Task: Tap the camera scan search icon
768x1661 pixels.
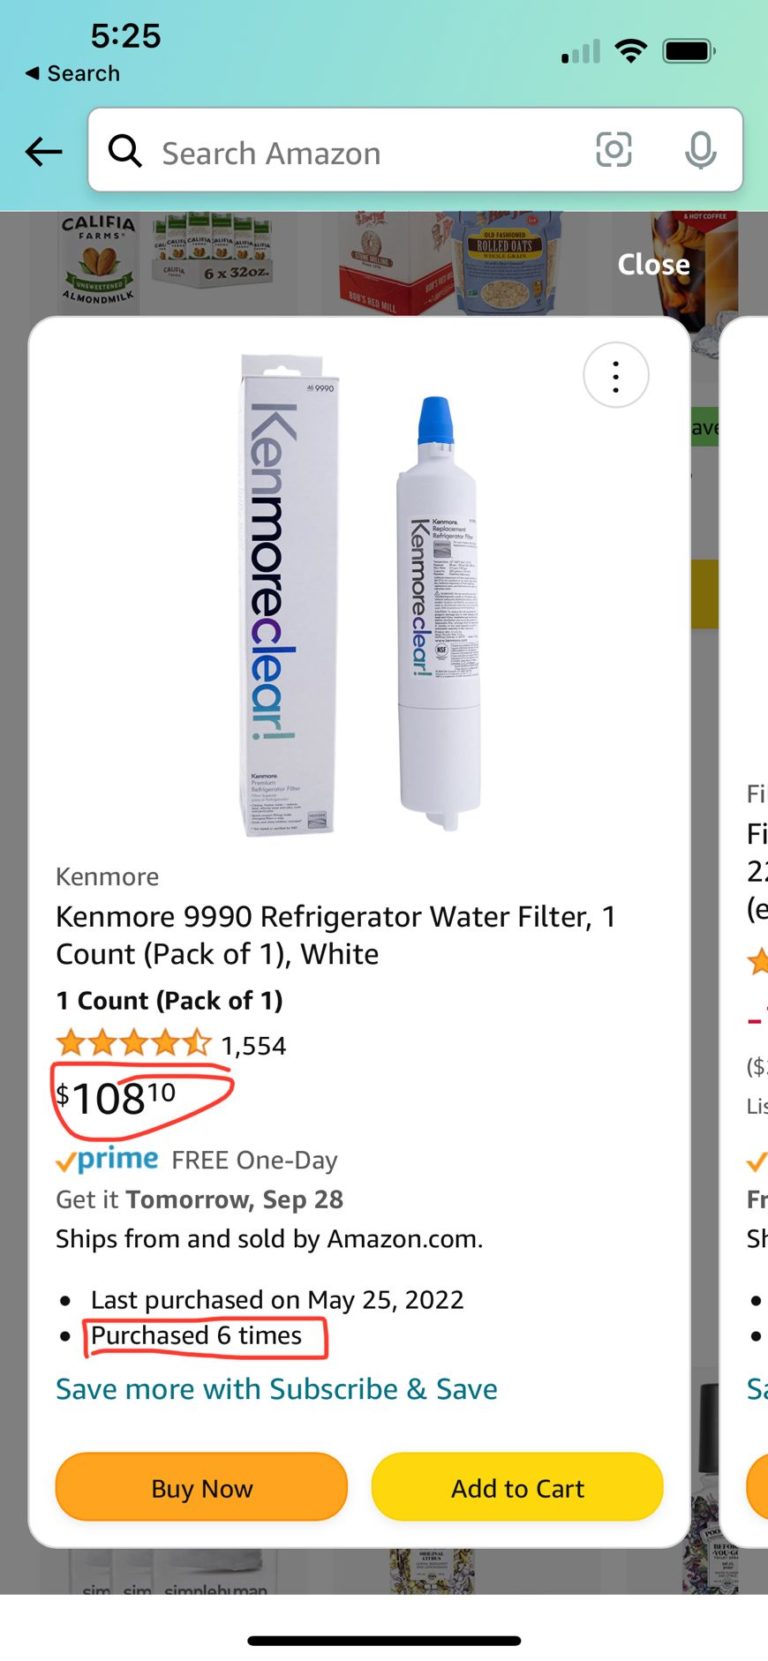Action: coord(613,151)
